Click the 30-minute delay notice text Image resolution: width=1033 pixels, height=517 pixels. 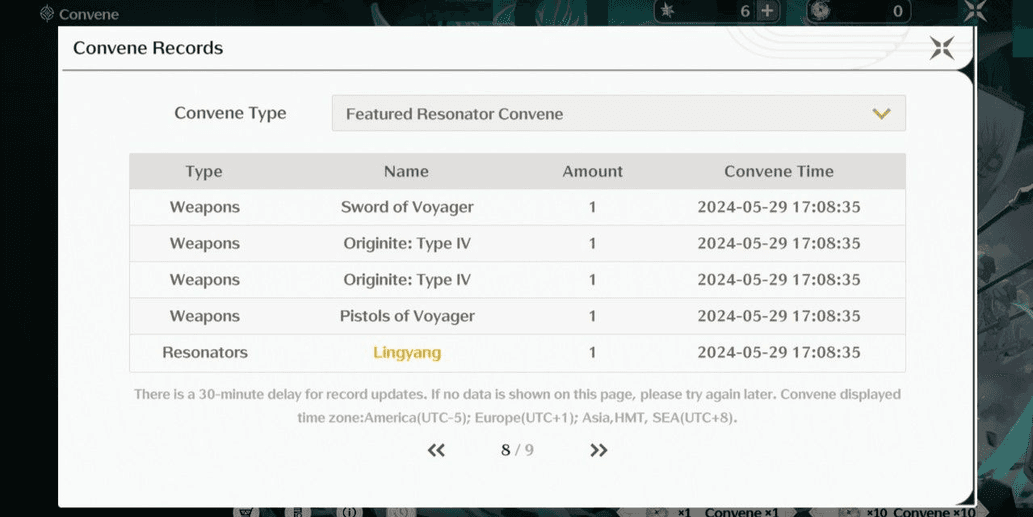click(517, 406)
